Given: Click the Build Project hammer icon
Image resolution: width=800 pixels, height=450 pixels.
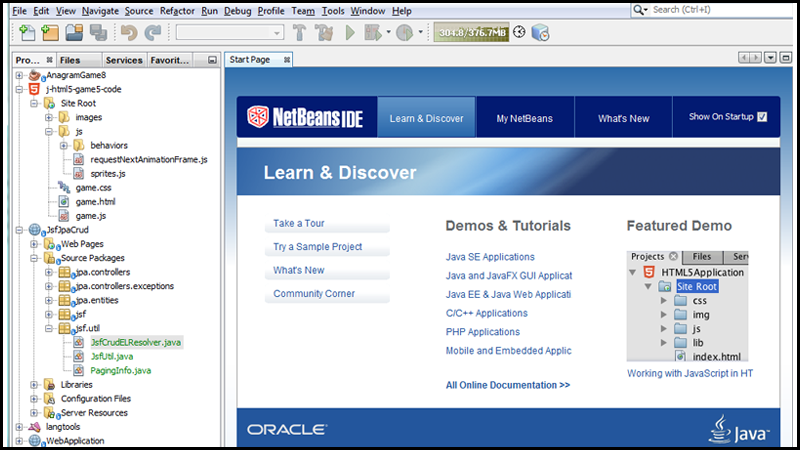Looking at the screenshot, I should 299,33.
